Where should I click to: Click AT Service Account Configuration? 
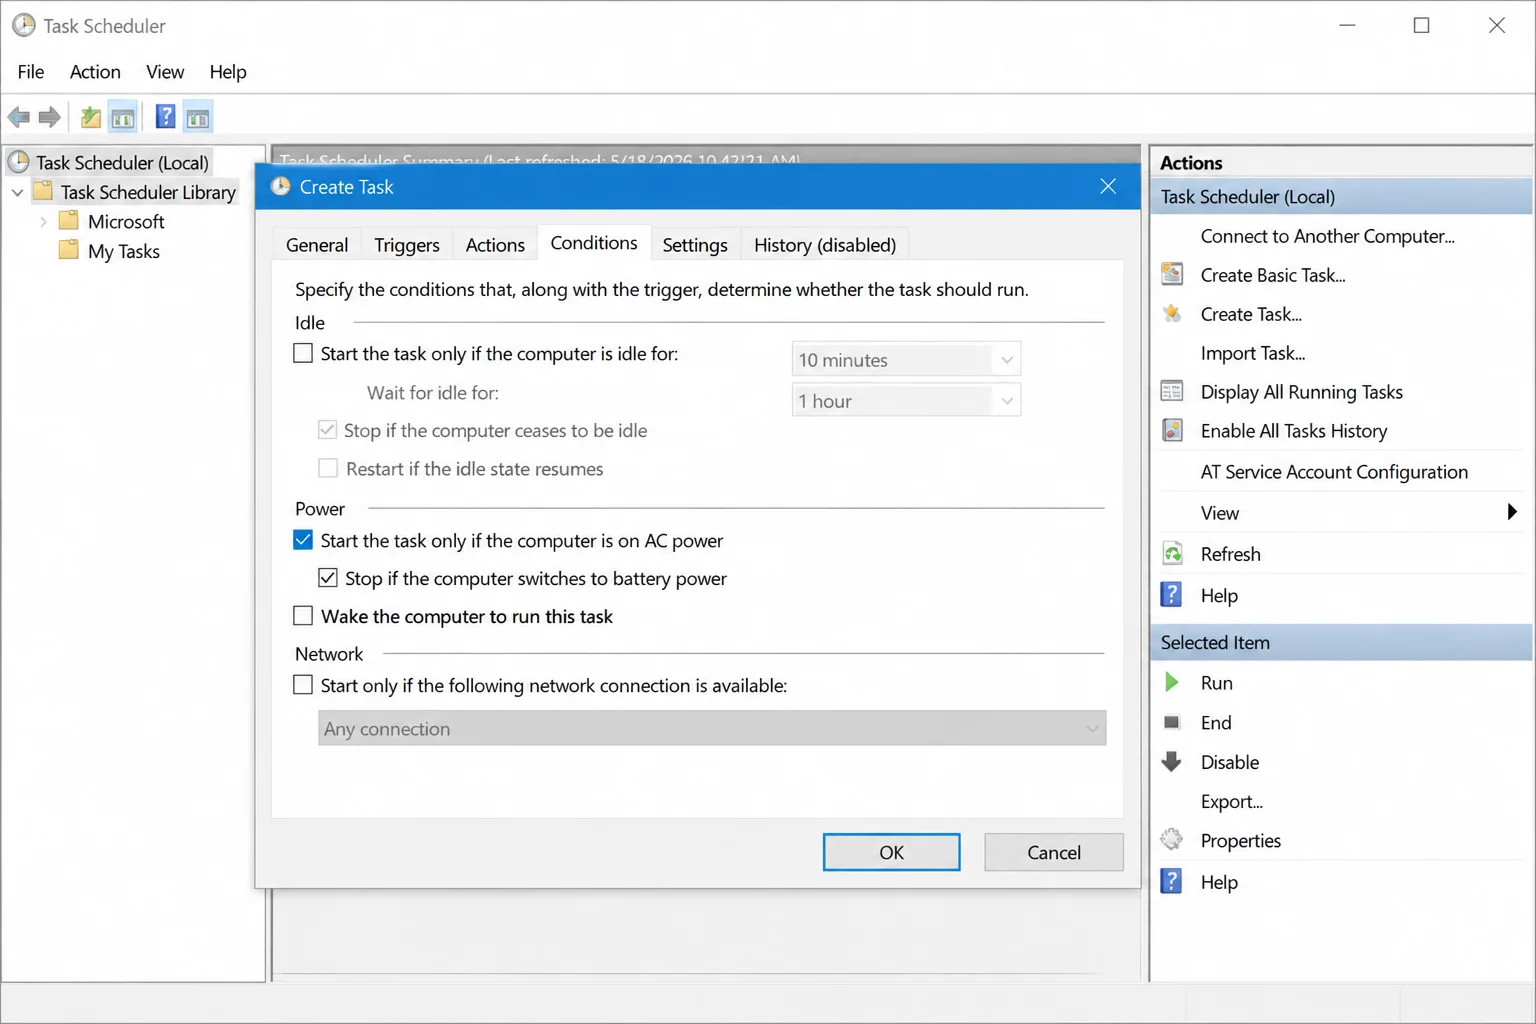1334,472
